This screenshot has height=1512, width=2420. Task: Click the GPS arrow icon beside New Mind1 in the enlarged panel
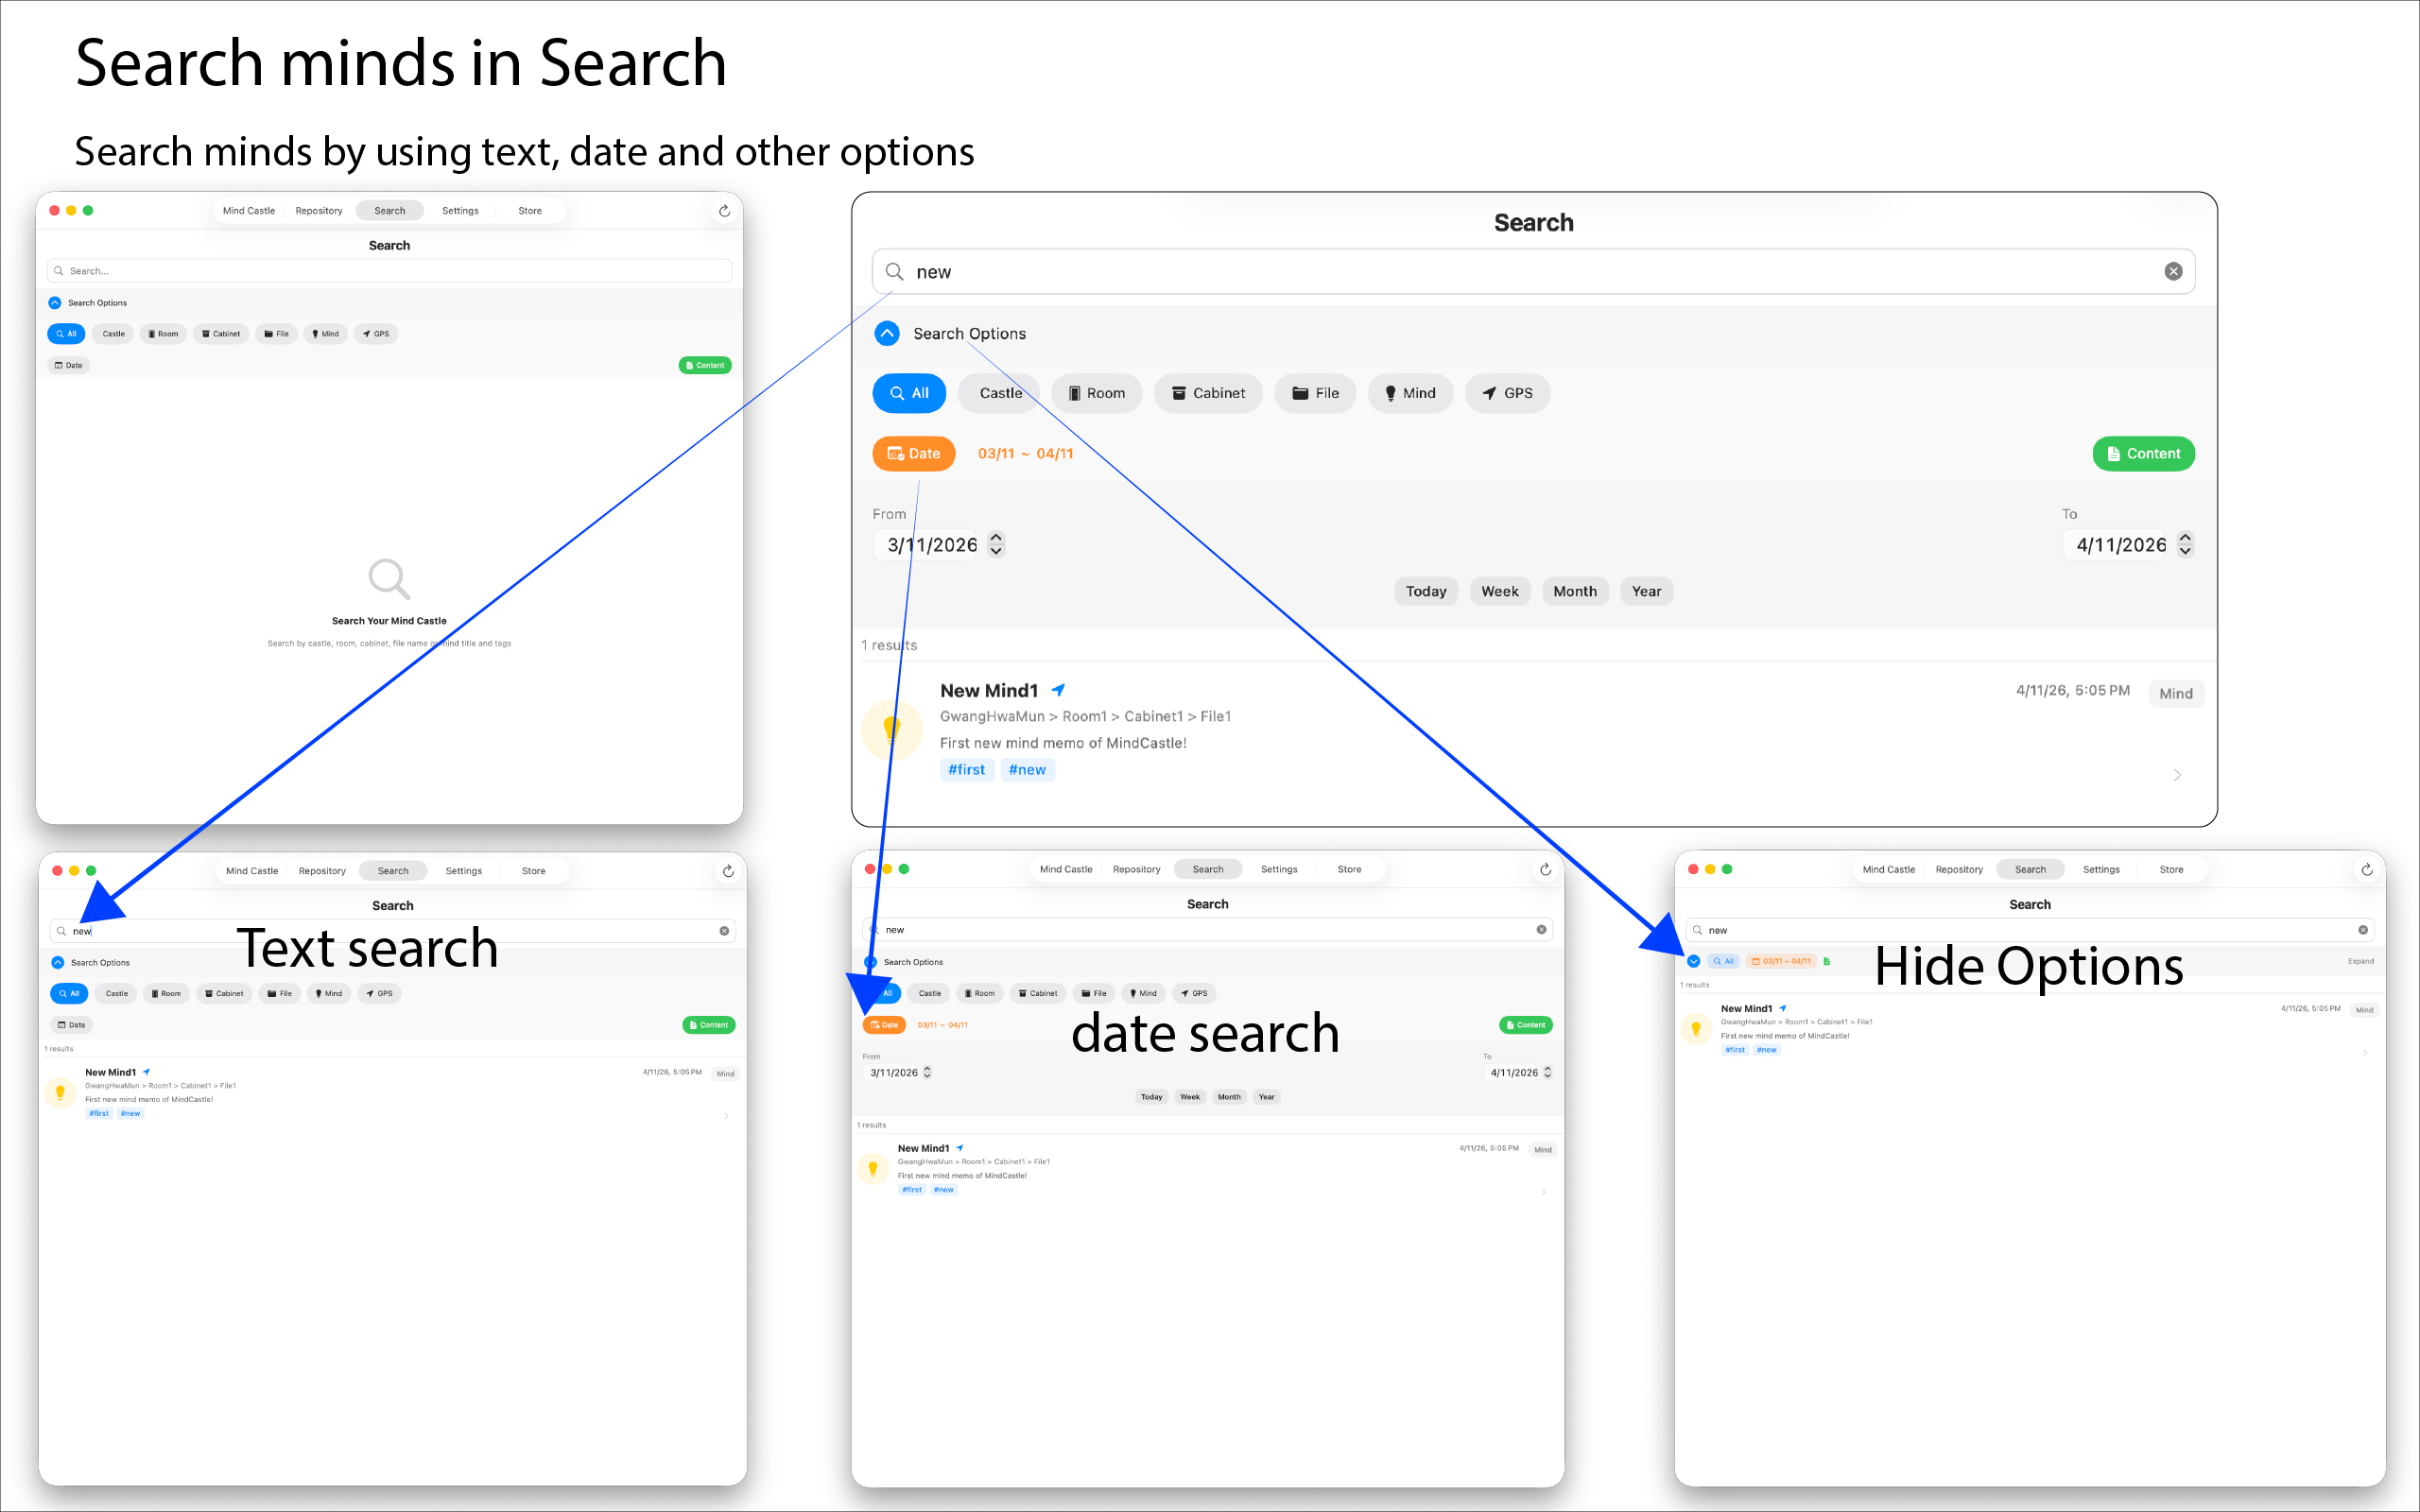1058,690
